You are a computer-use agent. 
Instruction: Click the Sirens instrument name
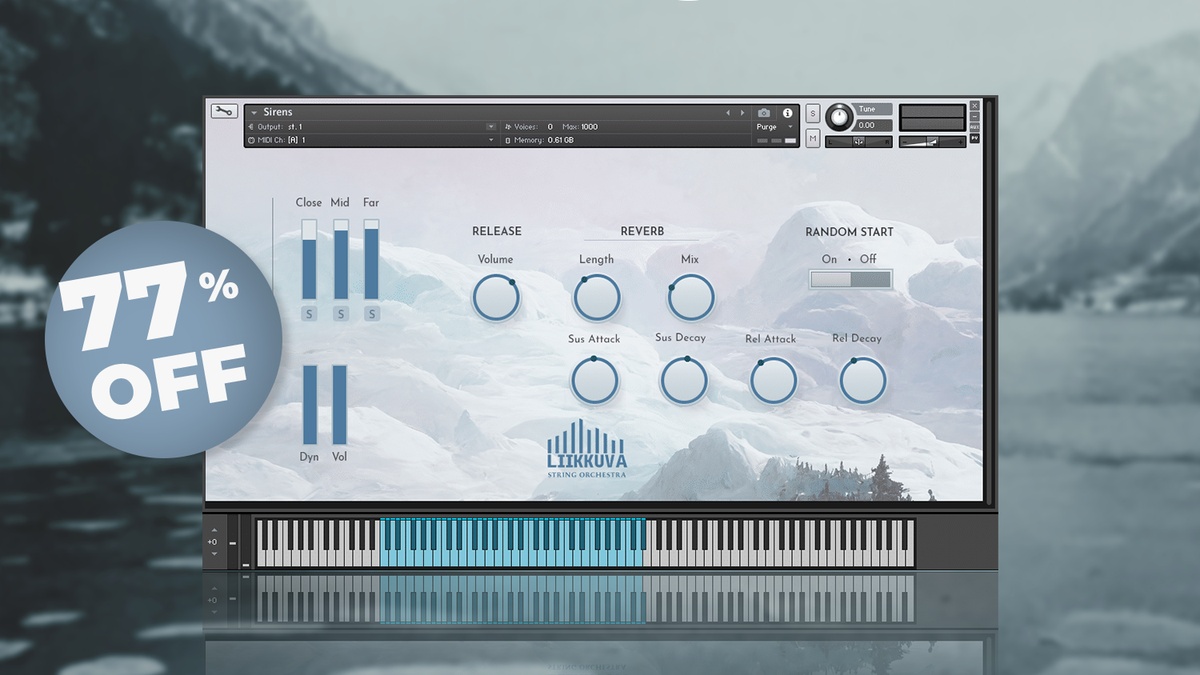point(278,112)
